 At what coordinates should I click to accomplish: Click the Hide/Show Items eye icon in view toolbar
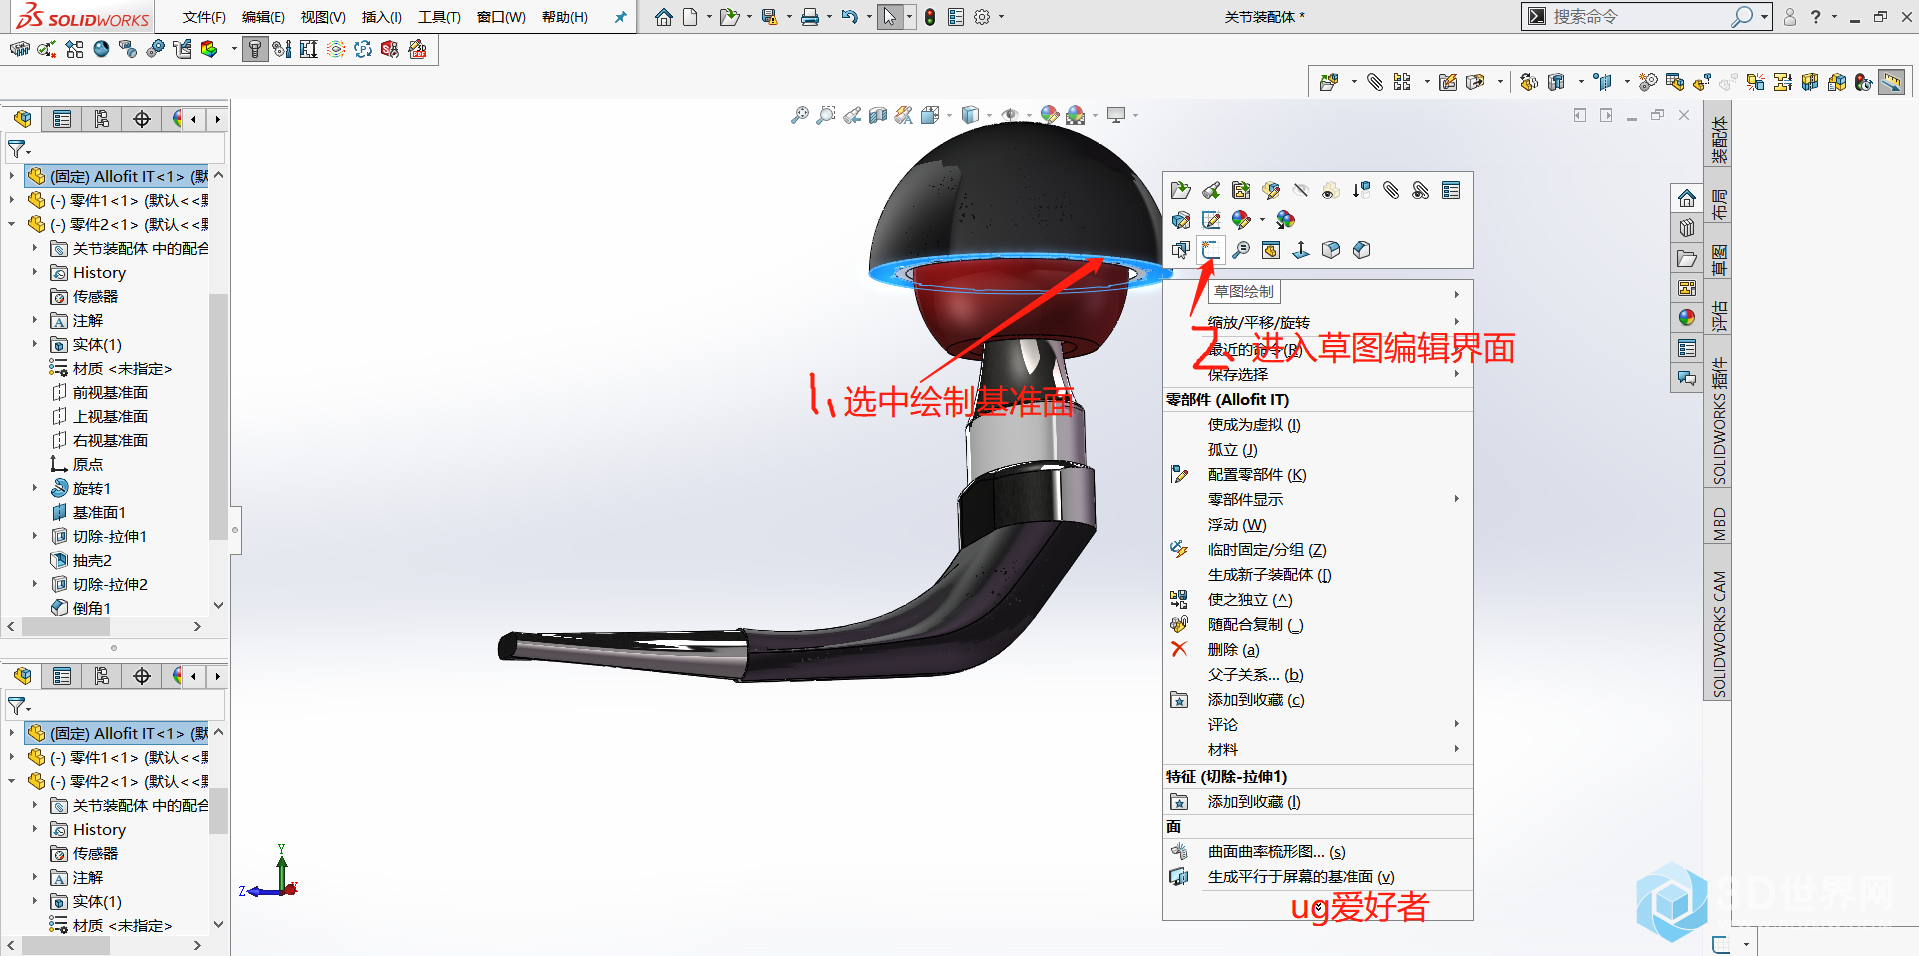1010,115
